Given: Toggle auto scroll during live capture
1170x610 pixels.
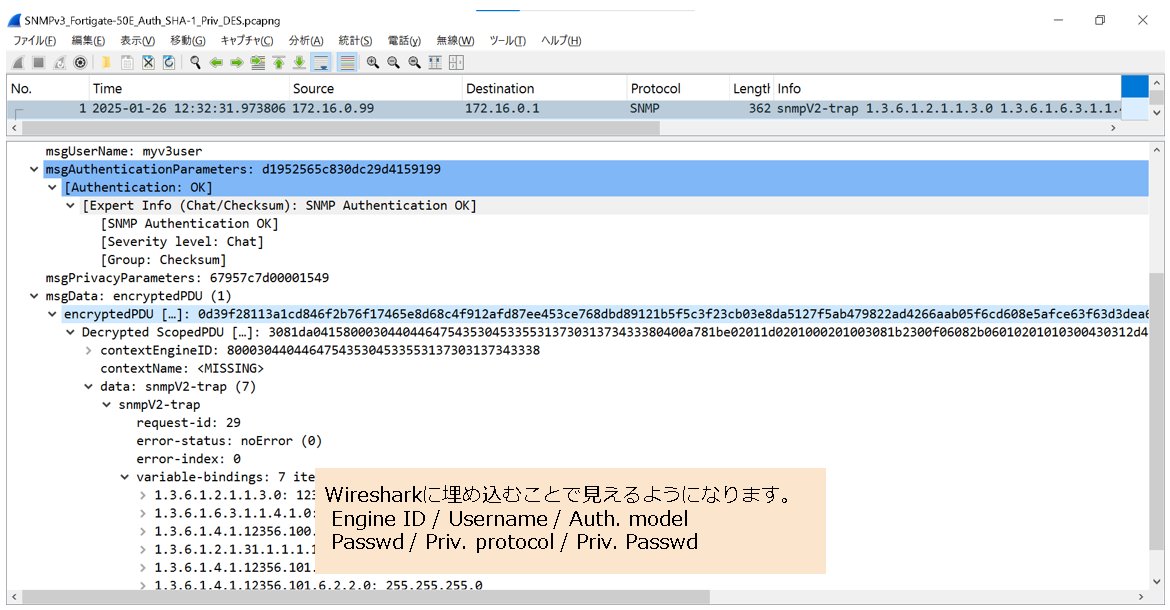Looking at the screenshot, I should click(x=321, y=63).
